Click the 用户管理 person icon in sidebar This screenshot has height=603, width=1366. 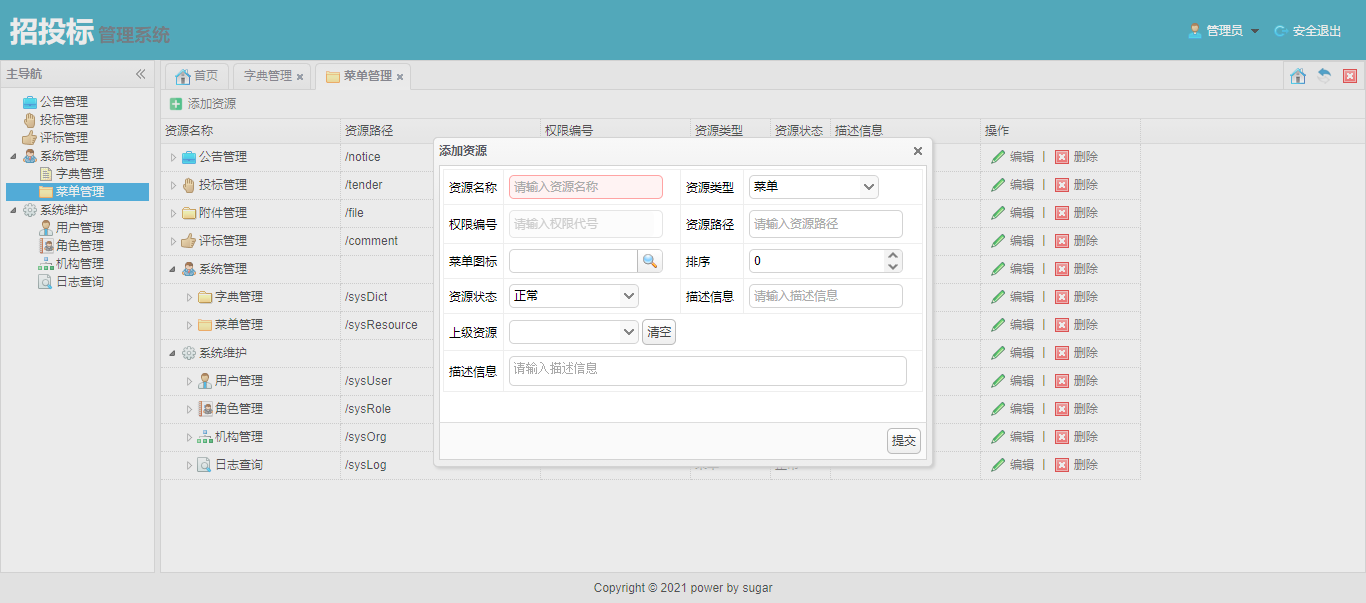46,228
